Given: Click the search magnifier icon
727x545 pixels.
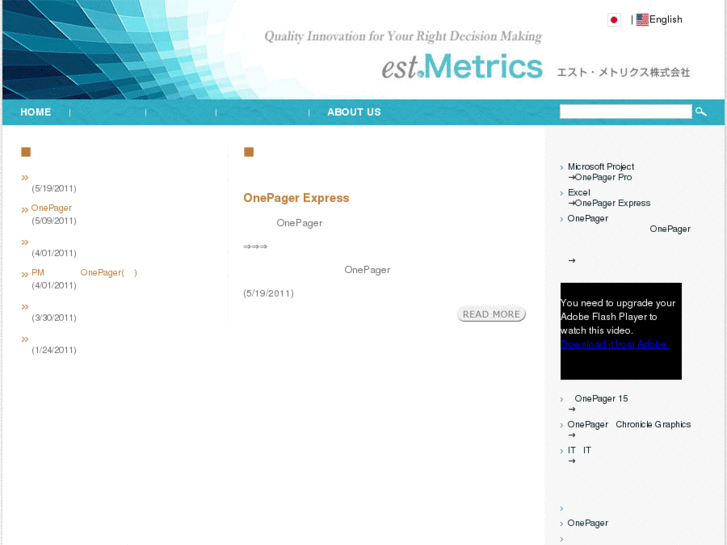Looking at the screenshot, I should [701, 112].
